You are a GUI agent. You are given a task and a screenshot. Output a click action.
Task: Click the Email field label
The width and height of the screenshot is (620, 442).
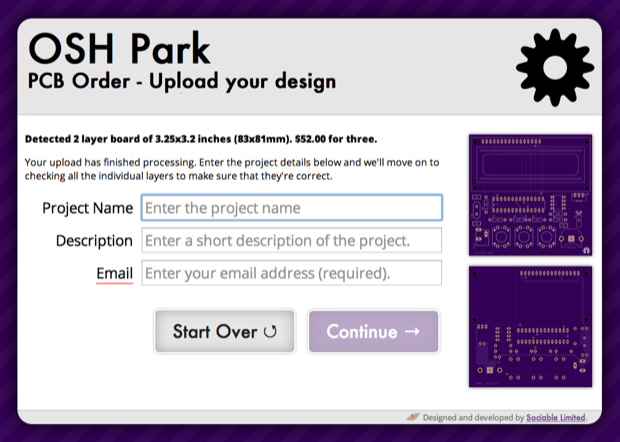tap(115, 273)
